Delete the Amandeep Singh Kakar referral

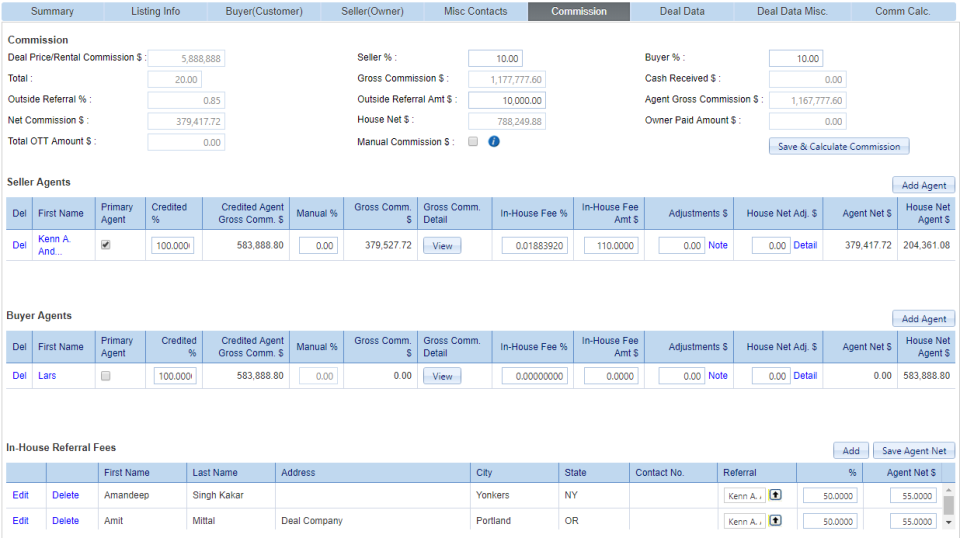66,495
